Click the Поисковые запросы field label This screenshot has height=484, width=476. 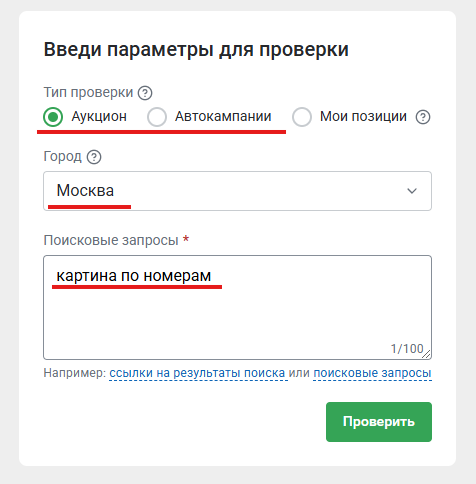pyautogui.click(x=111, y=240)
